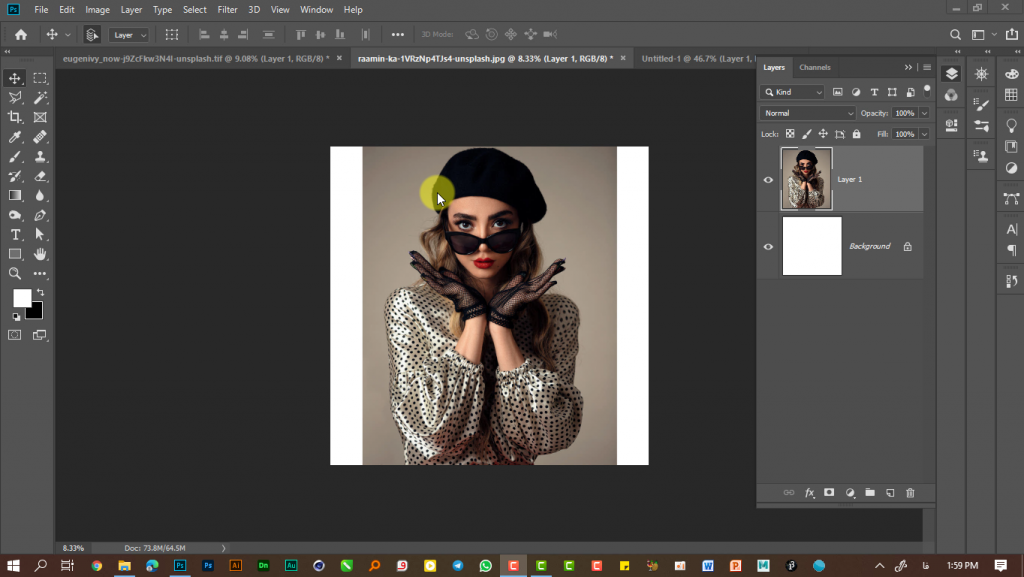The height and width of the screenshot is (577, 1024).
Task: Select the Pen tool
Action: pos(40,215)
